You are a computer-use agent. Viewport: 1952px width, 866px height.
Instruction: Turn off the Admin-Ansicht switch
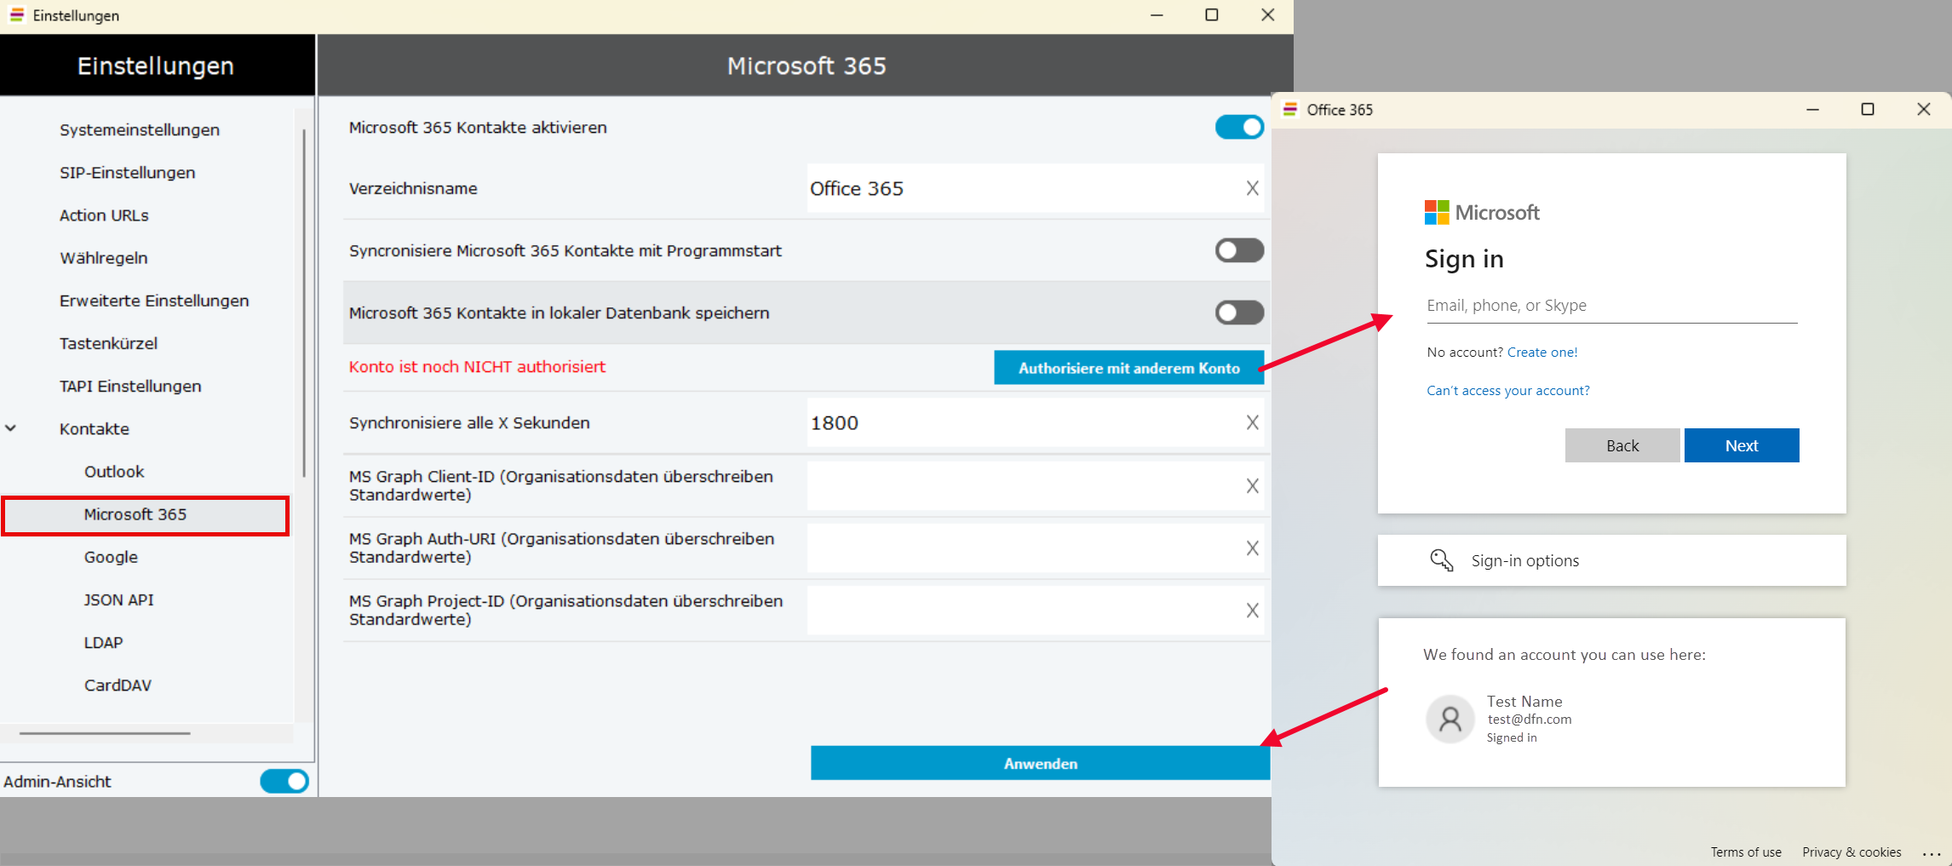(x=284, y=781)
